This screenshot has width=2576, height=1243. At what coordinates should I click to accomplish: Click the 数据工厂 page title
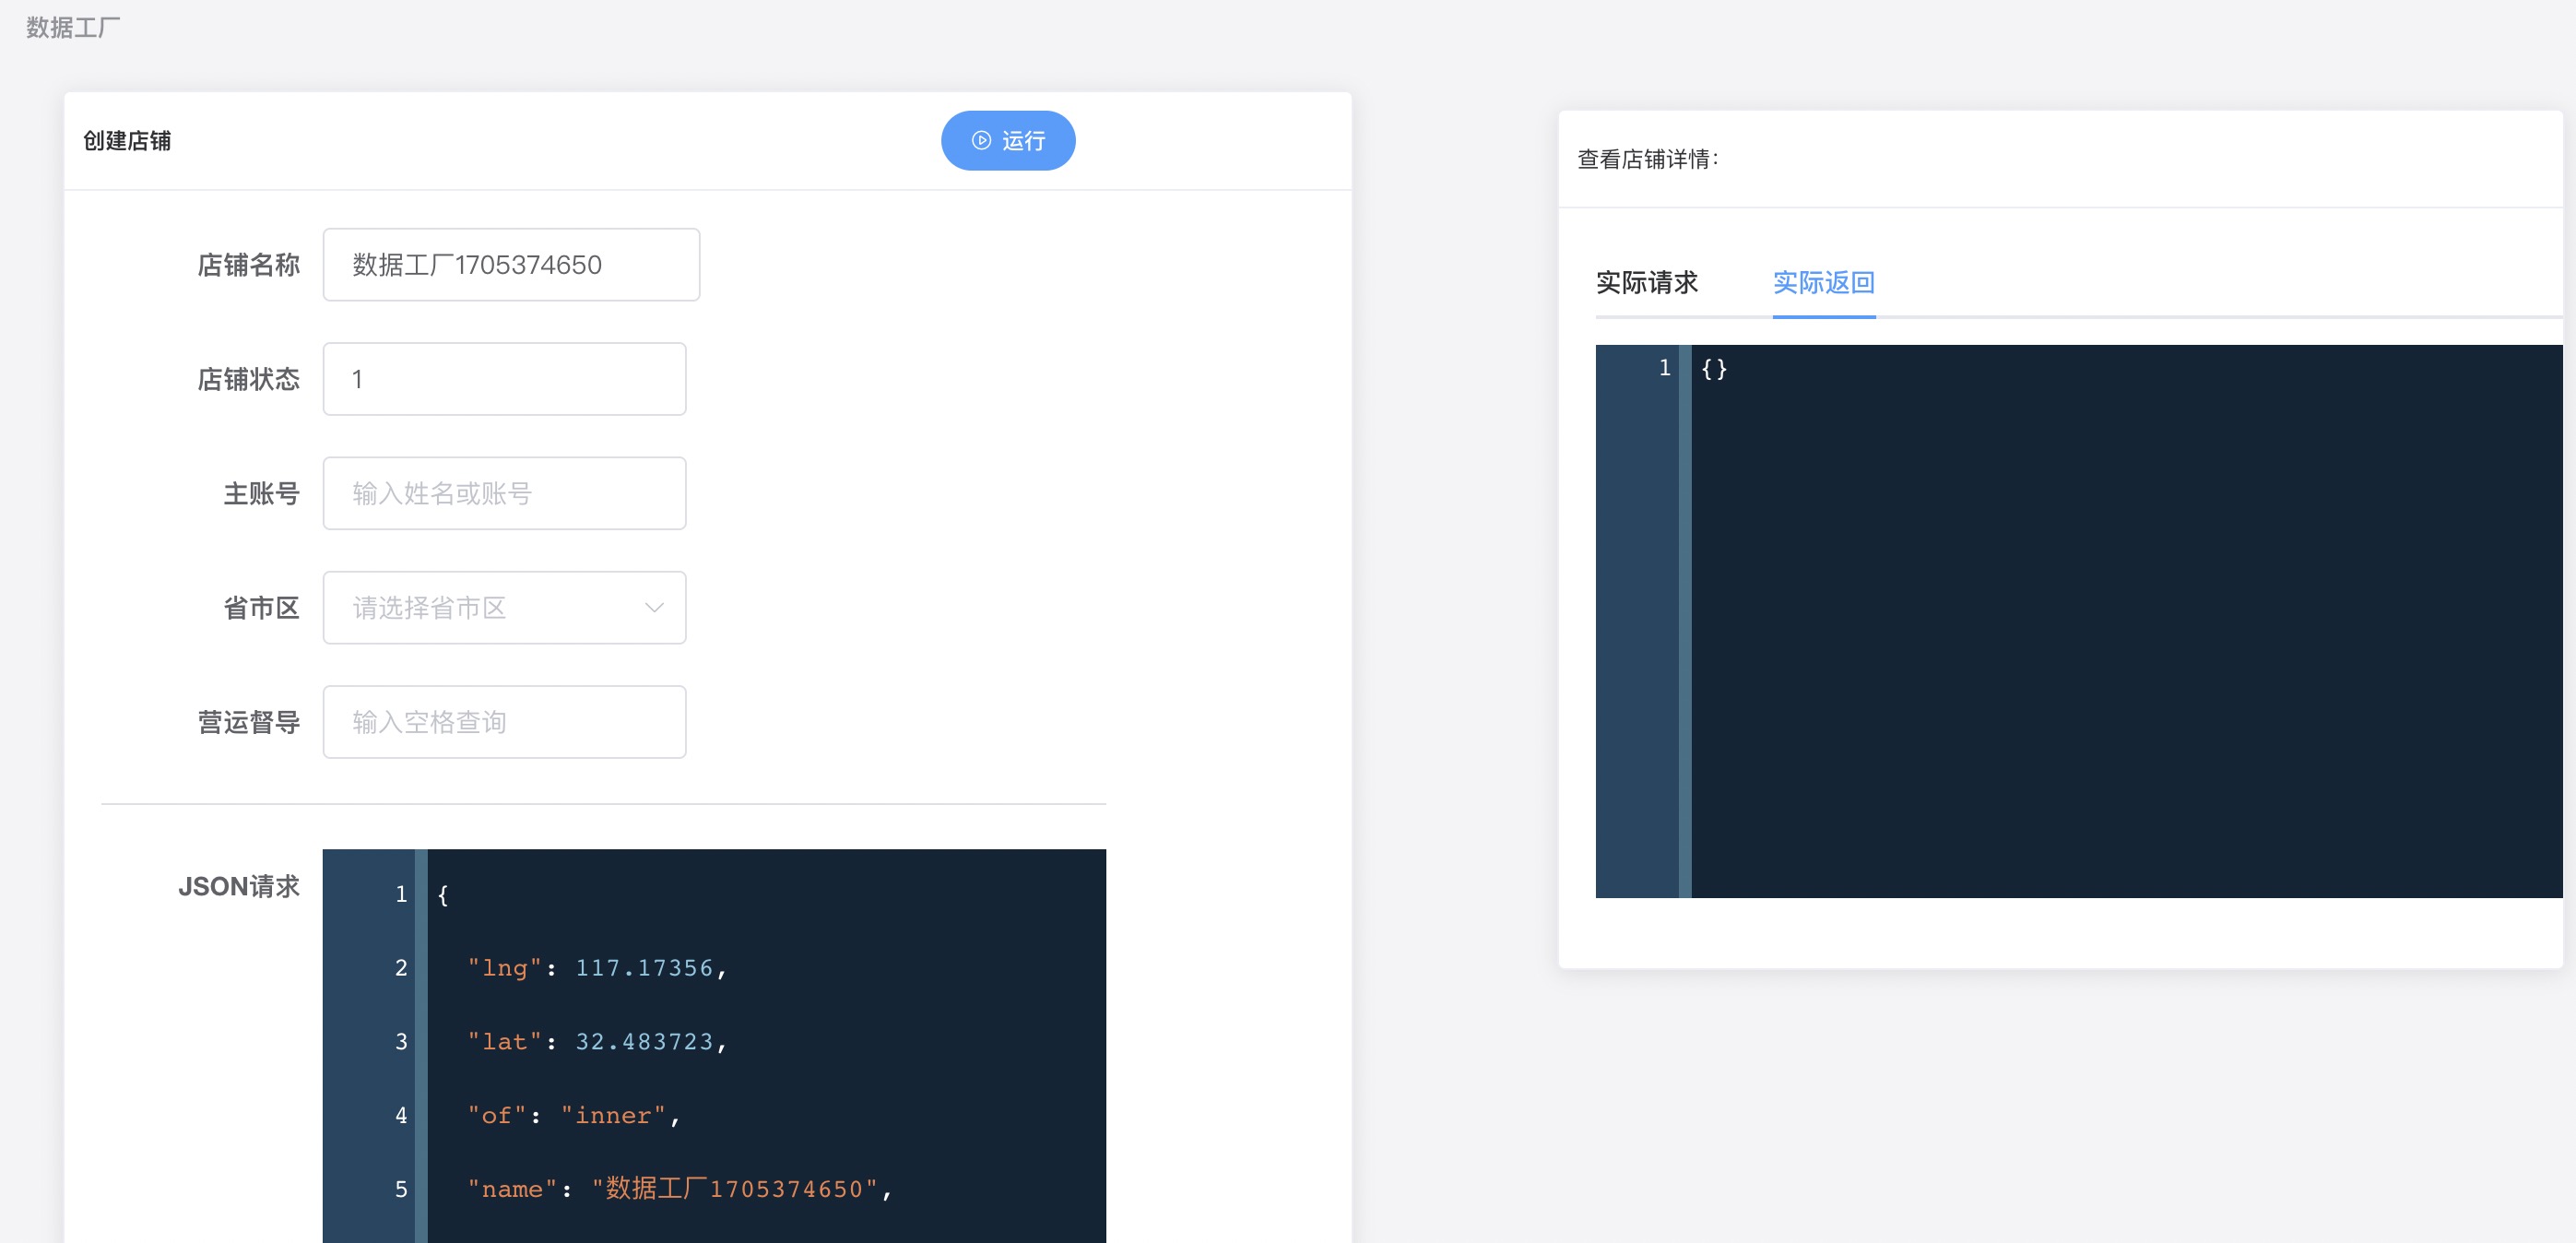click(x=72, y=27)
